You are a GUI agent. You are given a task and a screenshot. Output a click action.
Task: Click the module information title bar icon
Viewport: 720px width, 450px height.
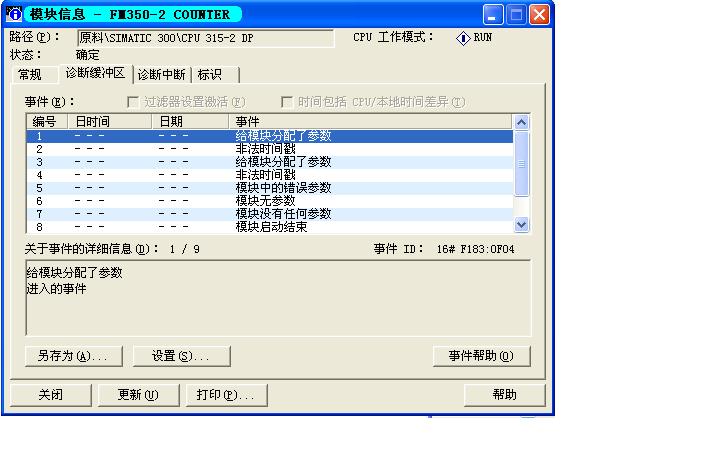[14, 14]
